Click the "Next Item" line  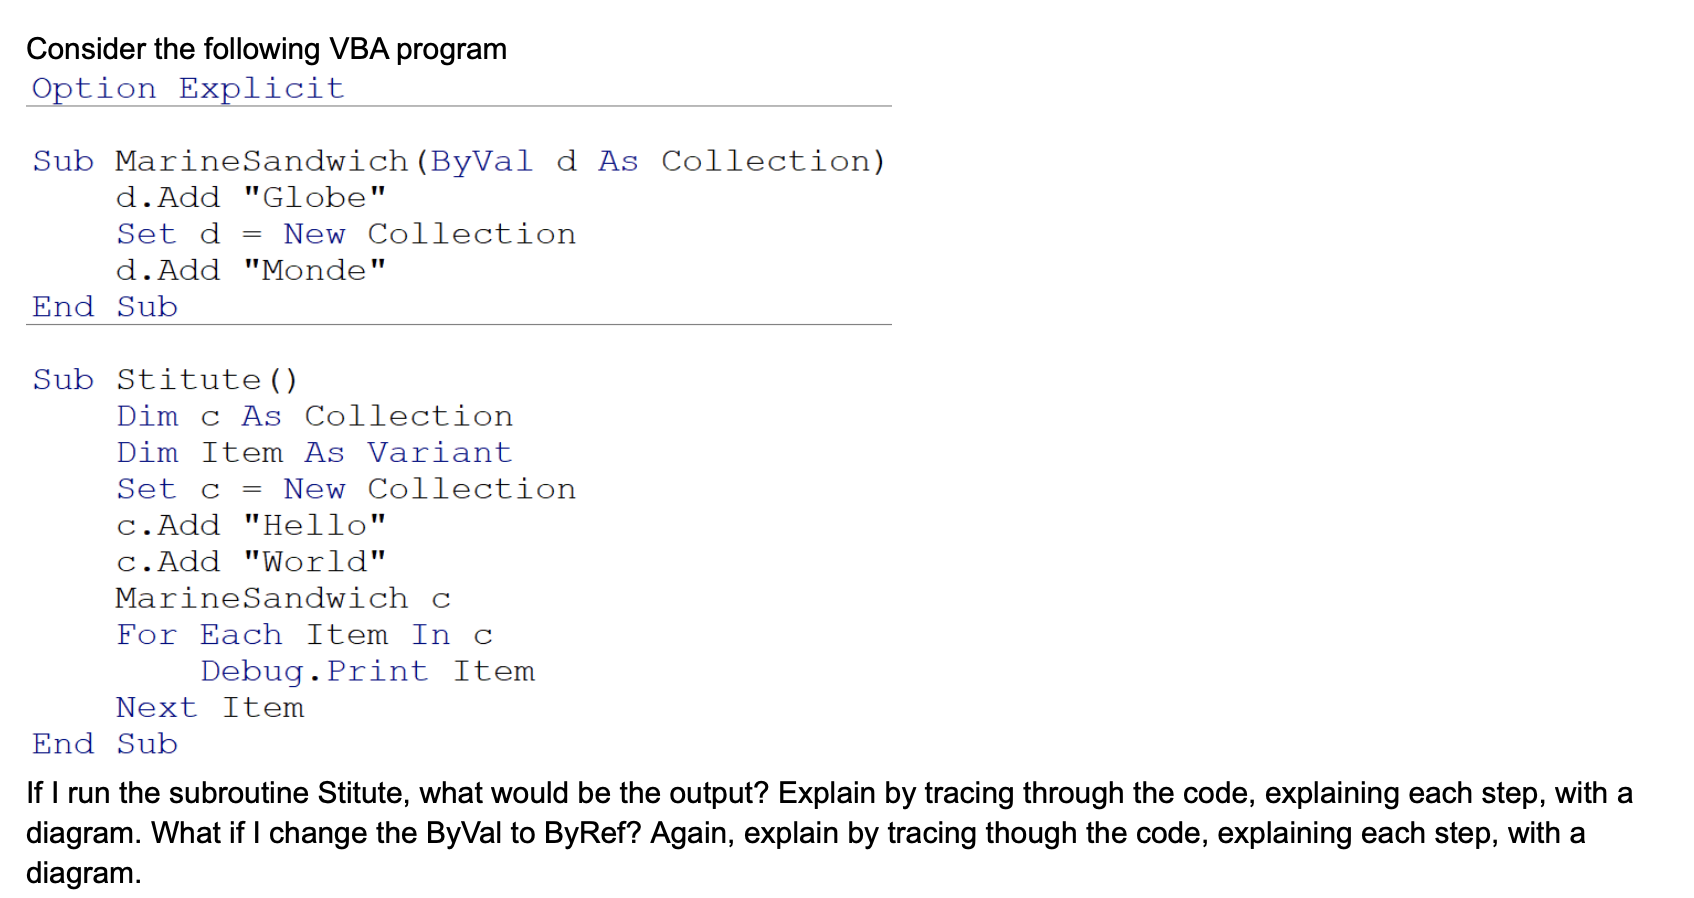210,708
